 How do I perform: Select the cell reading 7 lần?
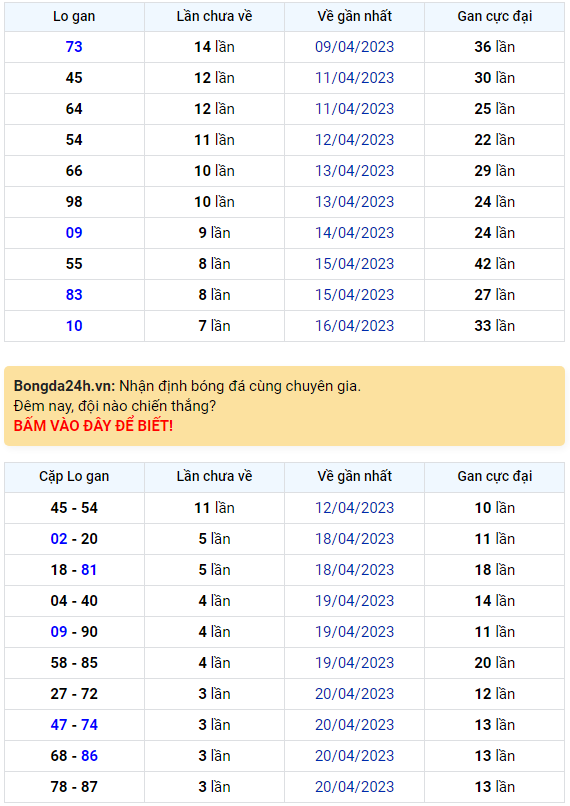pos(214,326)
